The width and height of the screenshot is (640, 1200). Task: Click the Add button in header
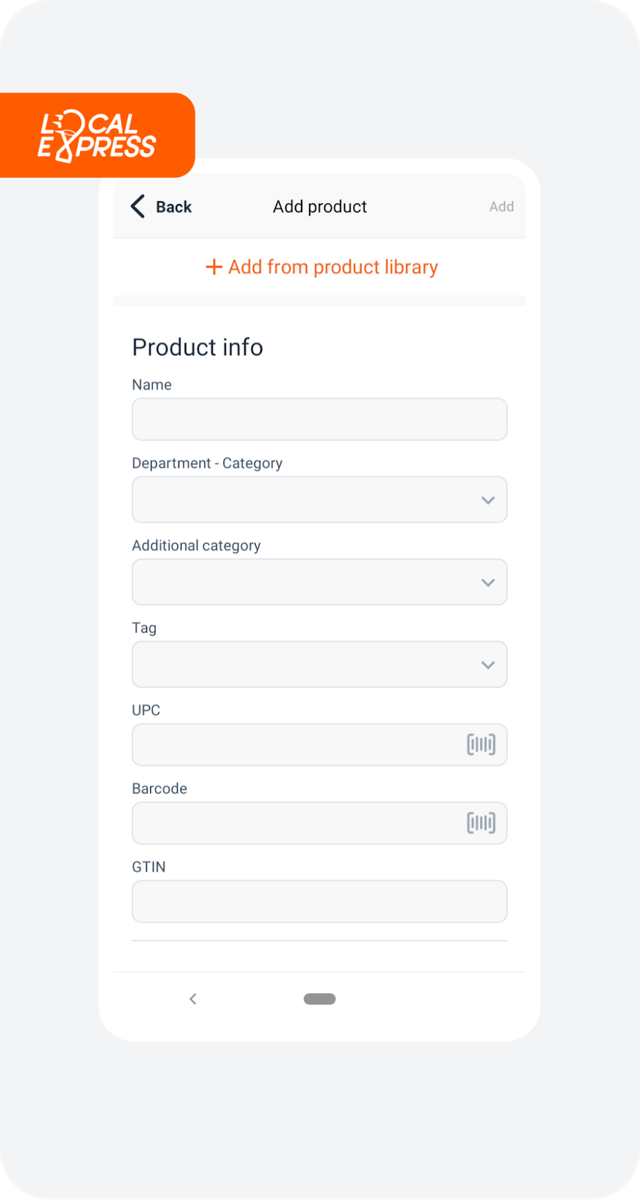pyautogui.click(x=501, y=207)
